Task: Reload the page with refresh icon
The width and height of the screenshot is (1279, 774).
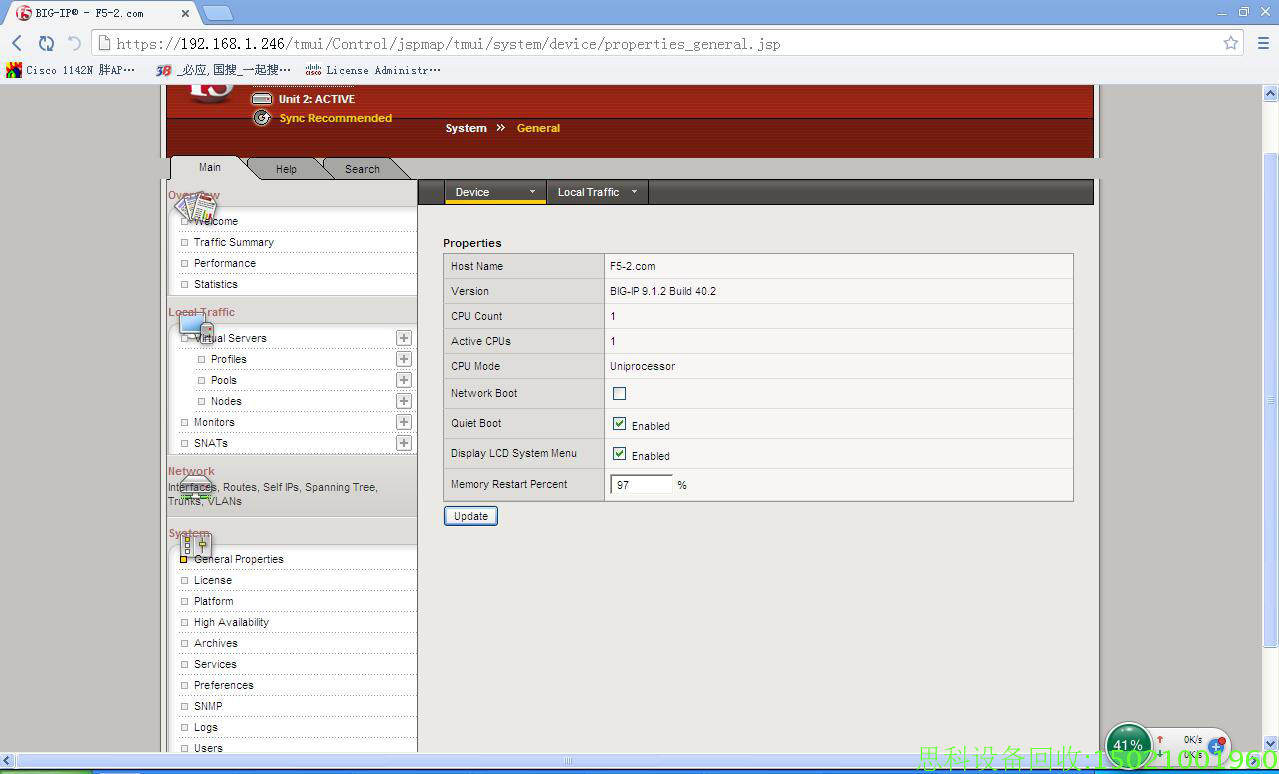Action: [46, 43]
